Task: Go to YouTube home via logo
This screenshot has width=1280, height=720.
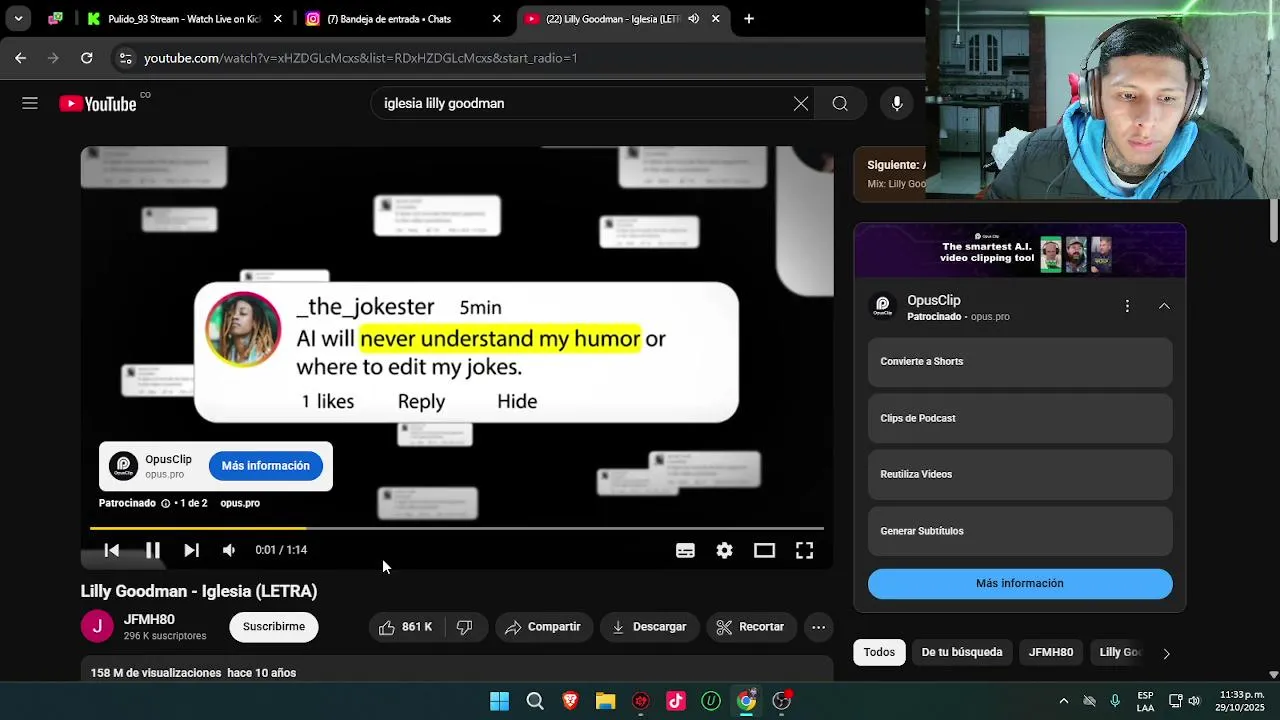Action: (97, 103)
